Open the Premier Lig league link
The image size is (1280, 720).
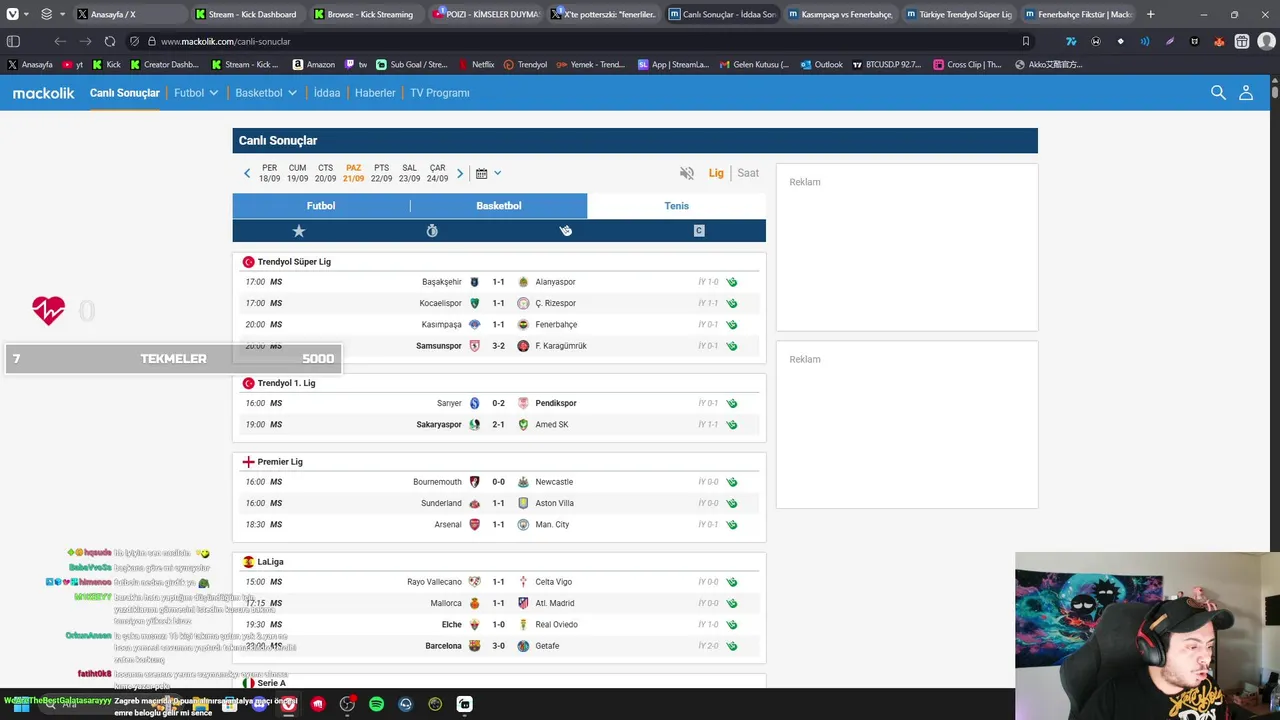280,462
